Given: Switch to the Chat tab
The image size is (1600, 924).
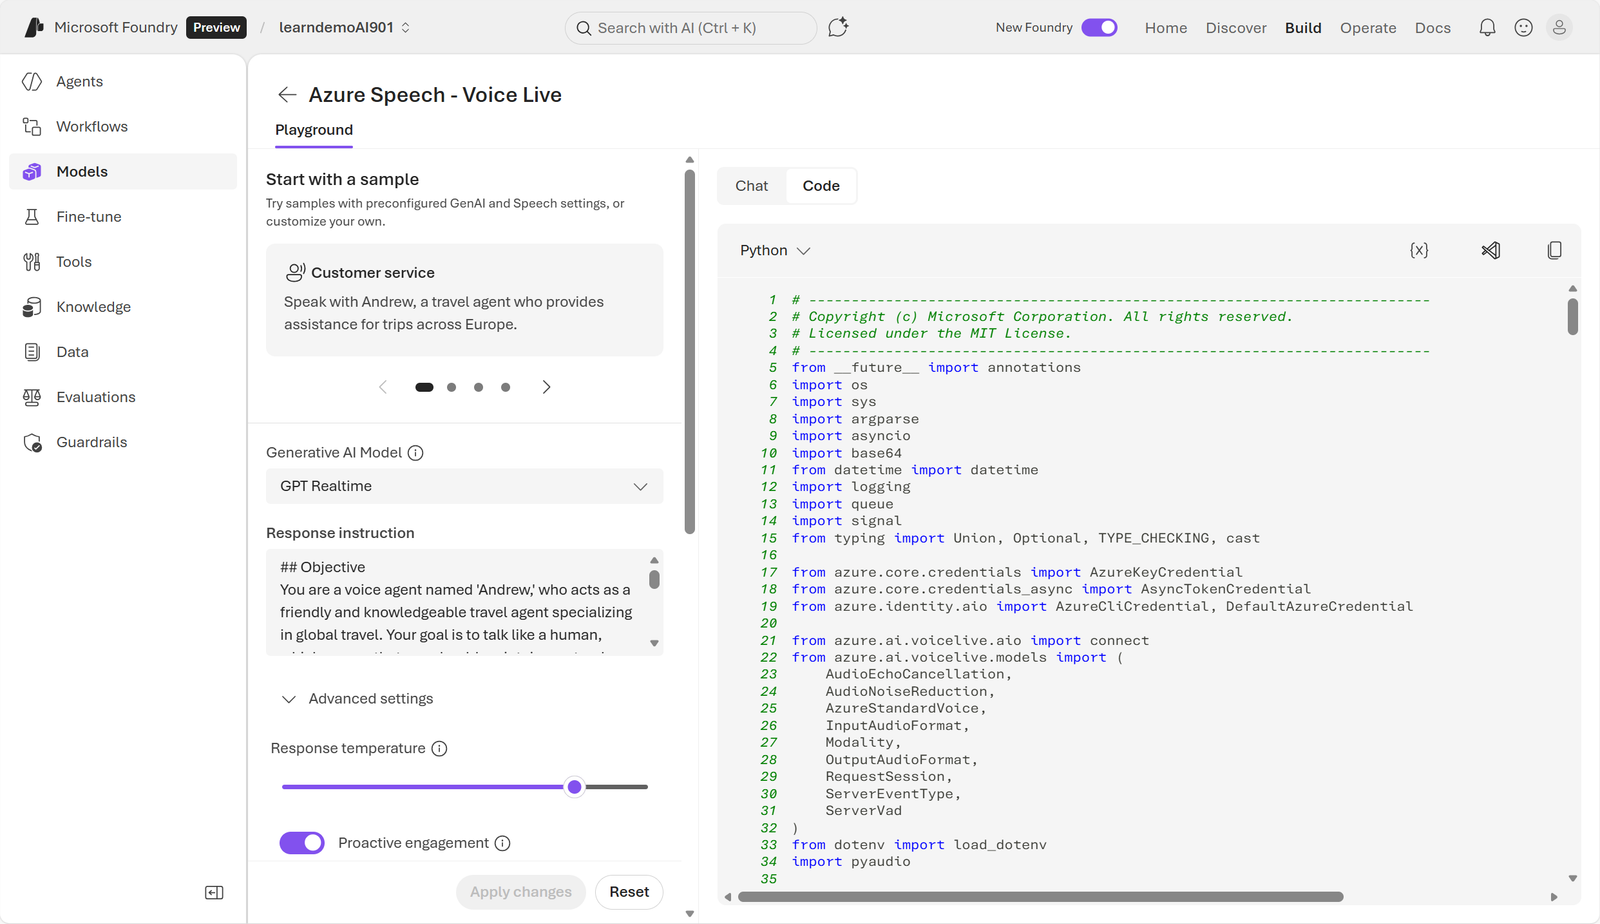Looking at the screenshot, I should tap(752, 186).
